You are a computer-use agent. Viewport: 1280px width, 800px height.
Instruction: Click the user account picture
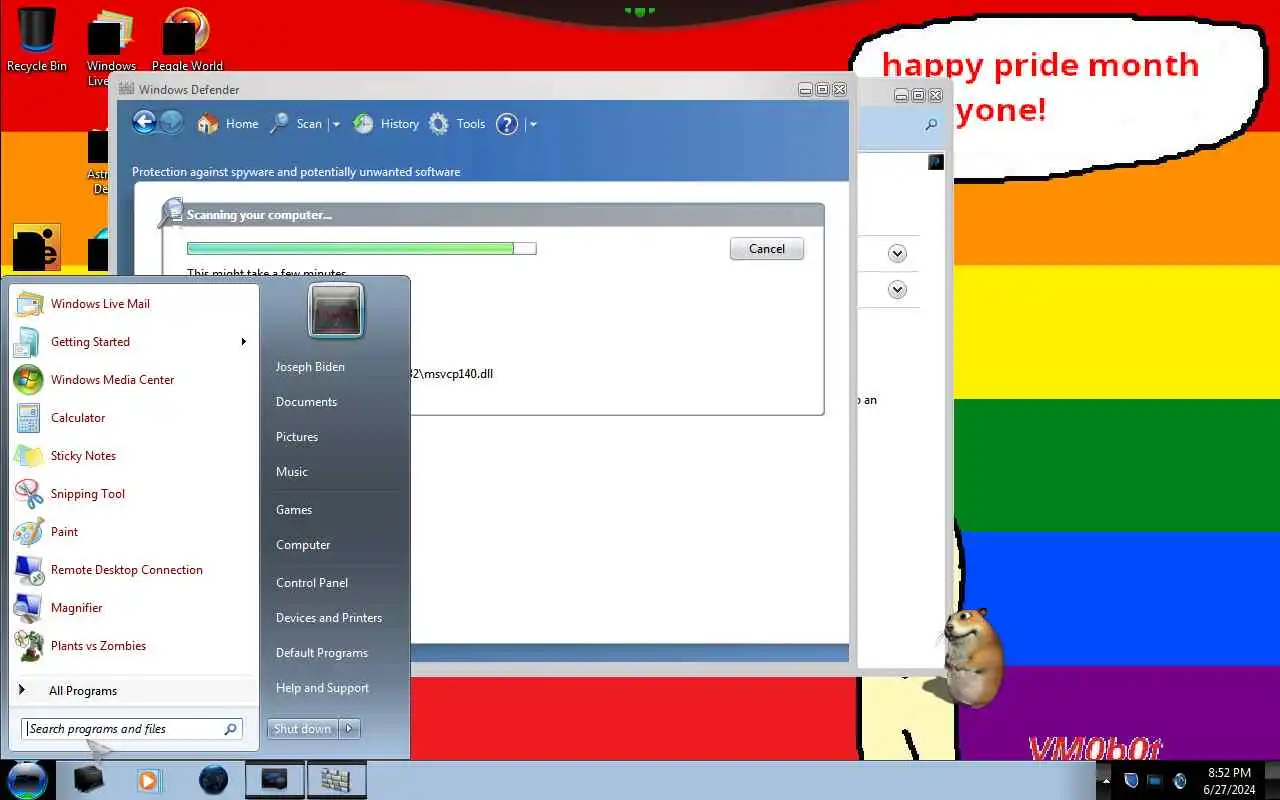tap(336, 310)
